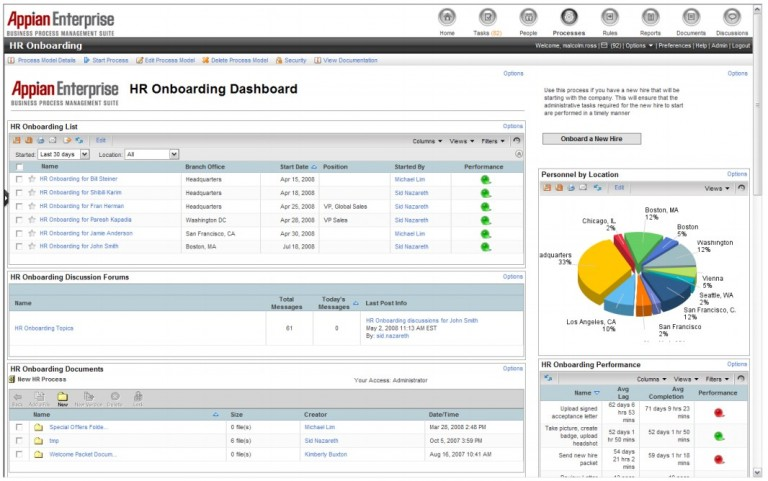768x481 pixels.
Task: Open the HR Onboarding Topics forum link
Action: click(44, 328)
